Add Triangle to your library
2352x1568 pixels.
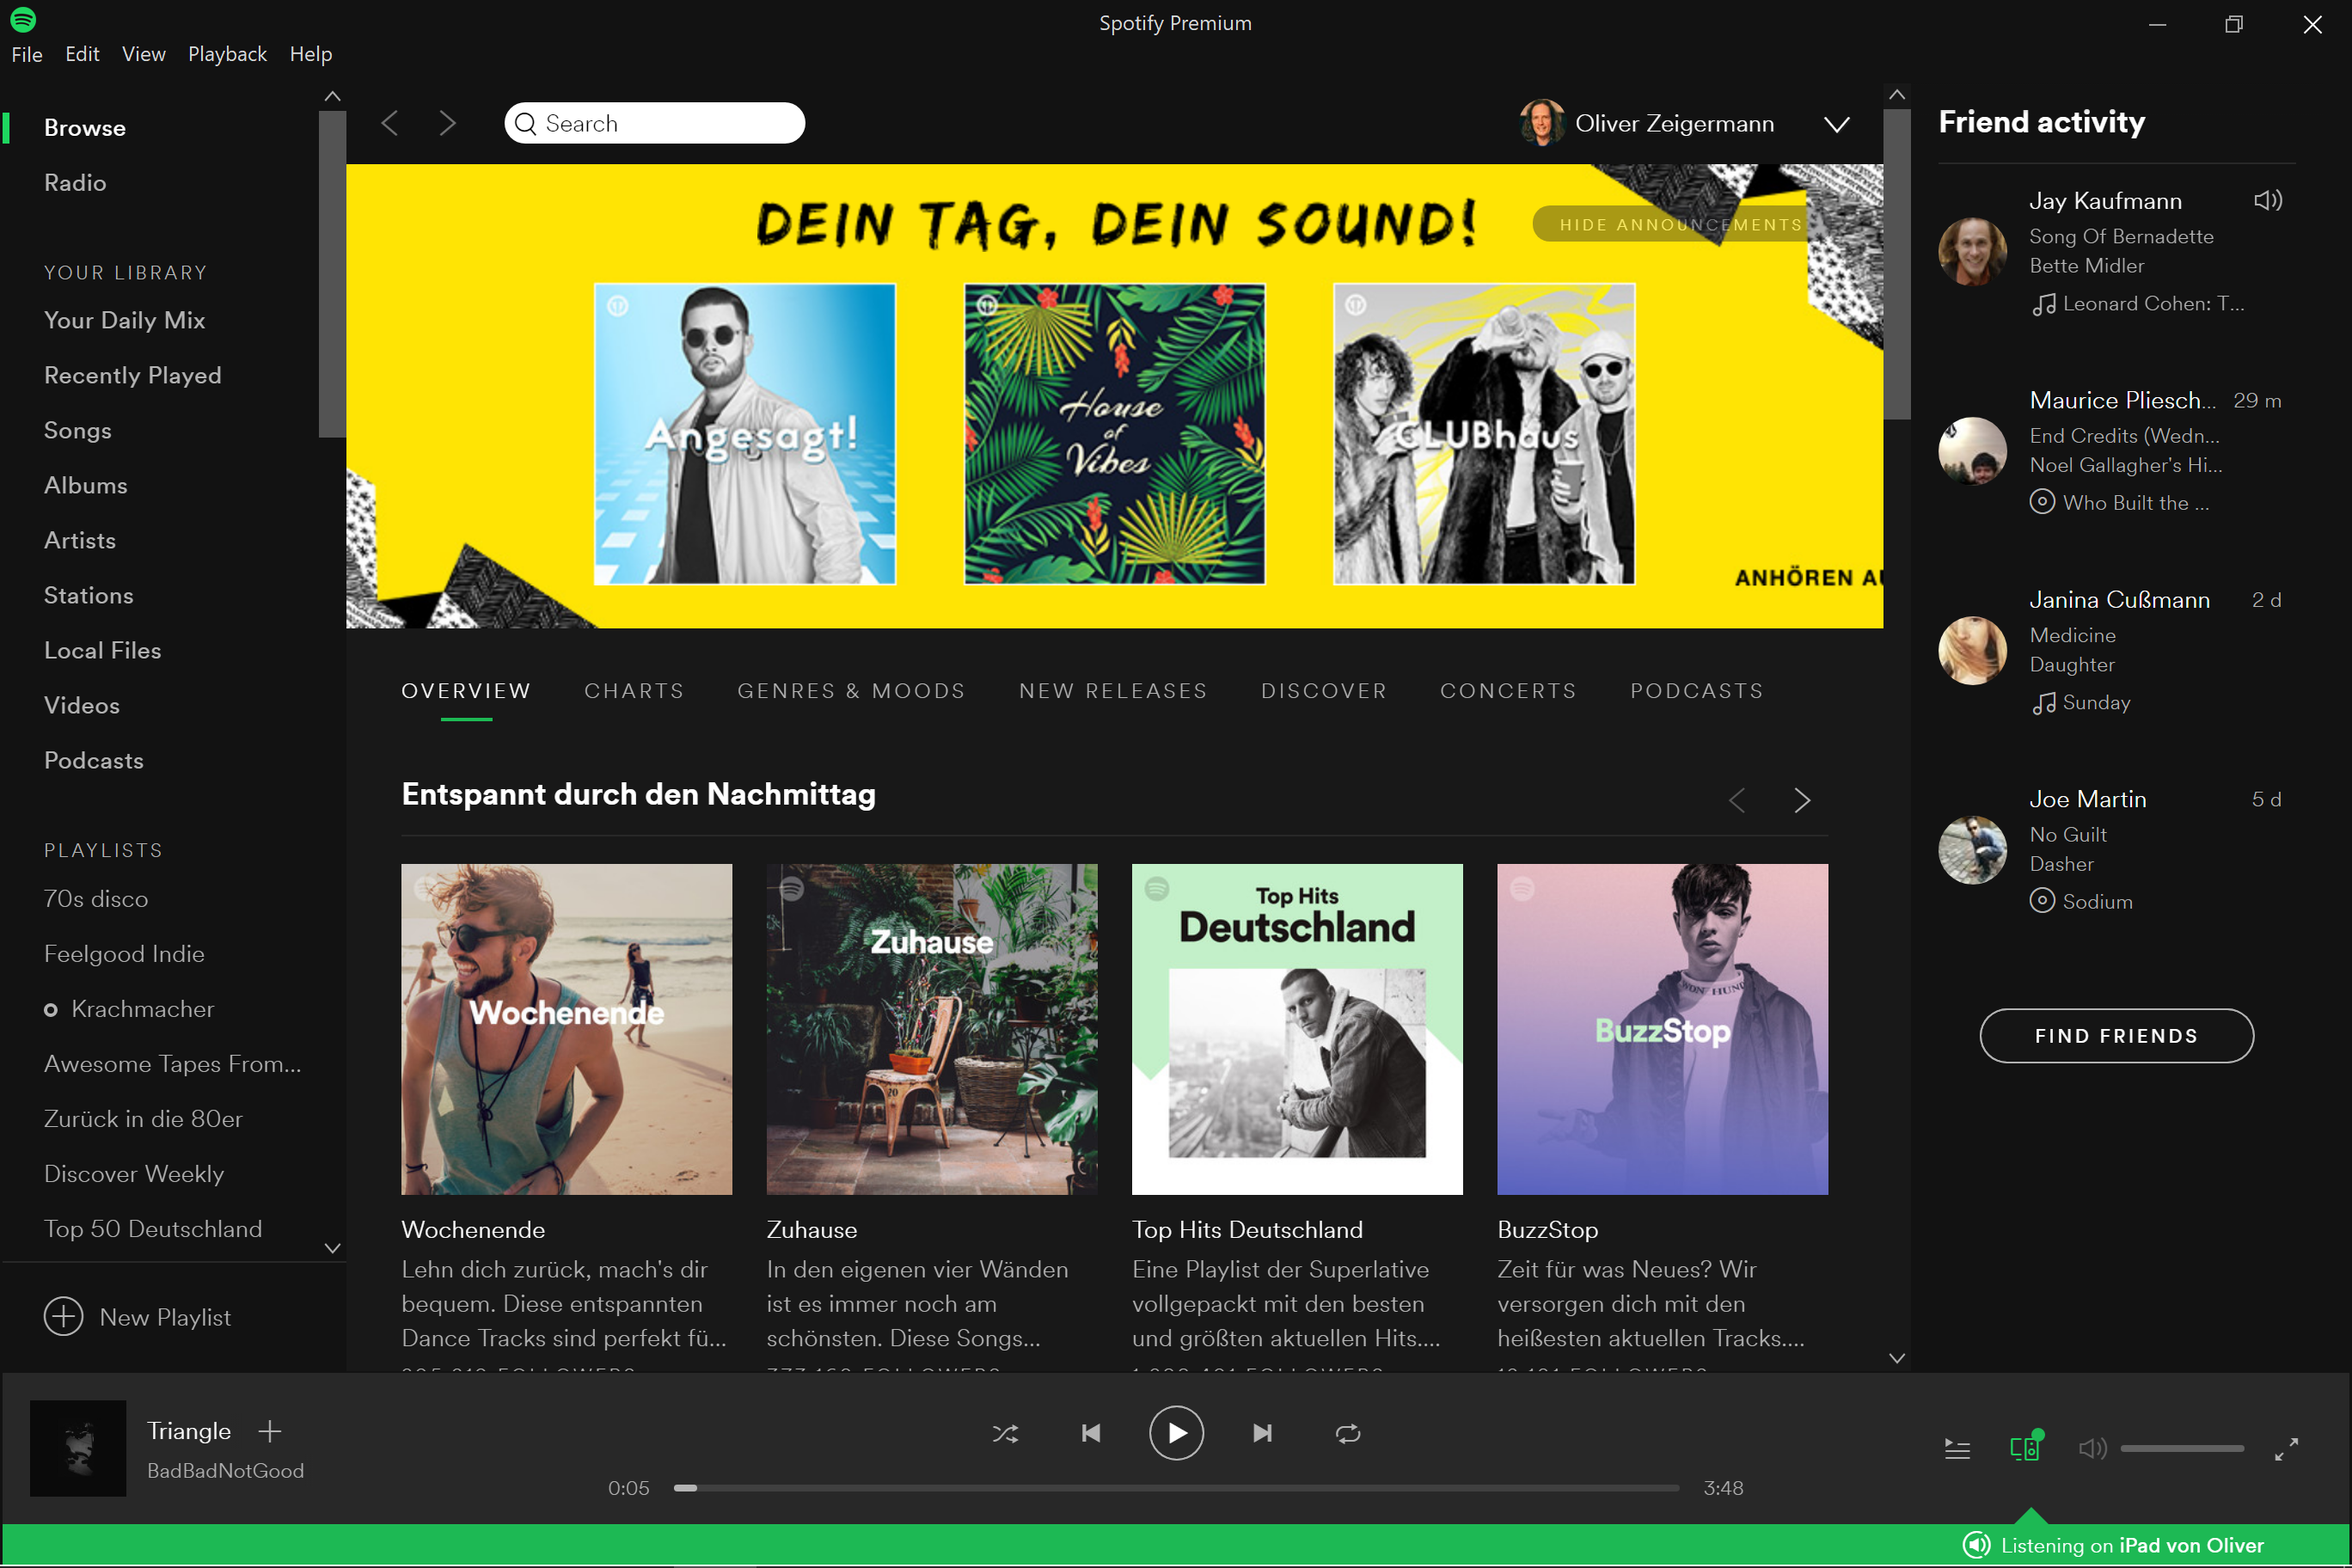click(270, 1431)
